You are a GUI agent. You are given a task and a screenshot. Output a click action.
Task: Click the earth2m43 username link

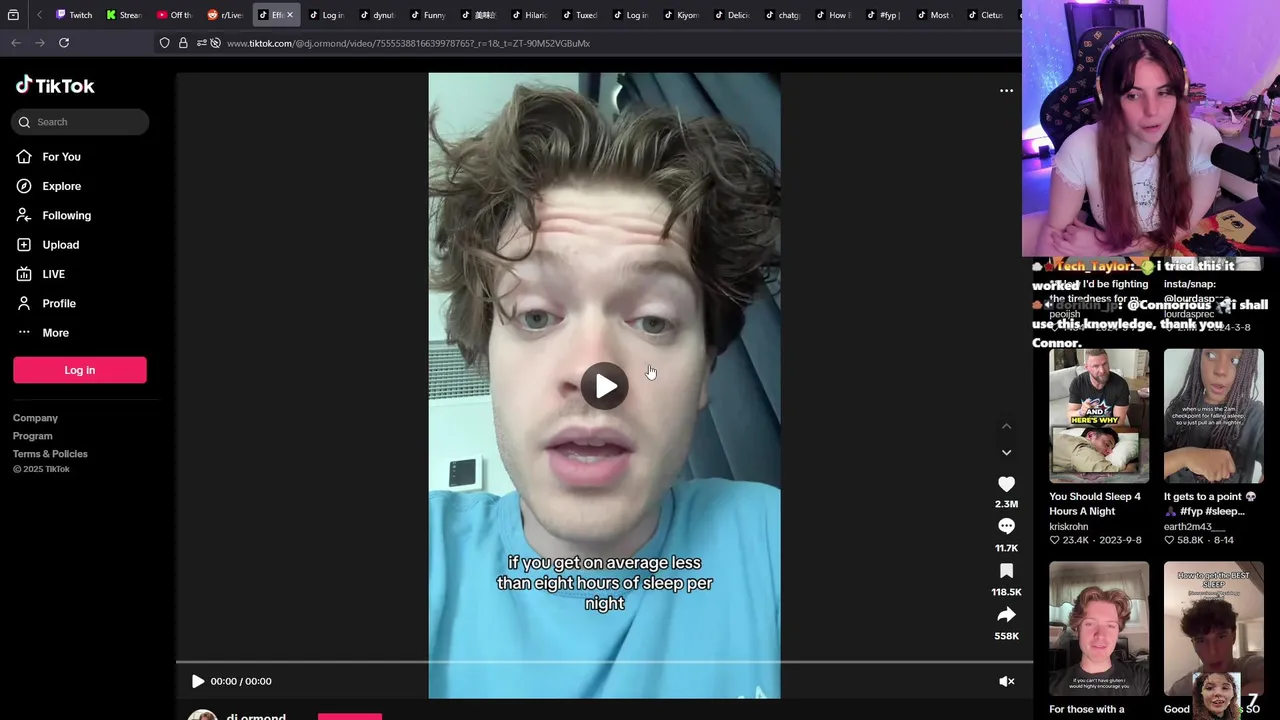(1194, 527)
